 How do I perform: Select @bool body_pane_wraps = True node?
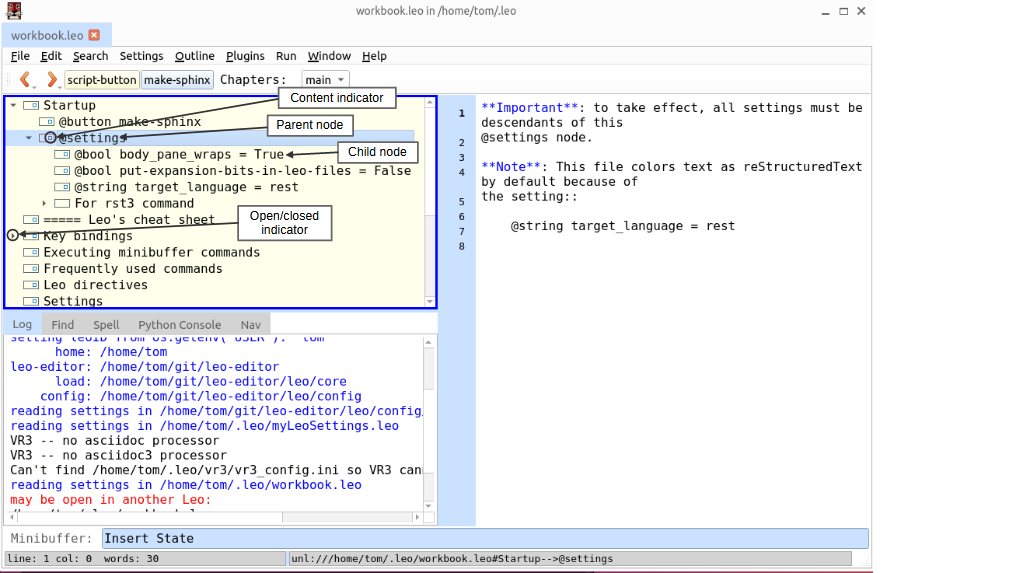[179, 155]
